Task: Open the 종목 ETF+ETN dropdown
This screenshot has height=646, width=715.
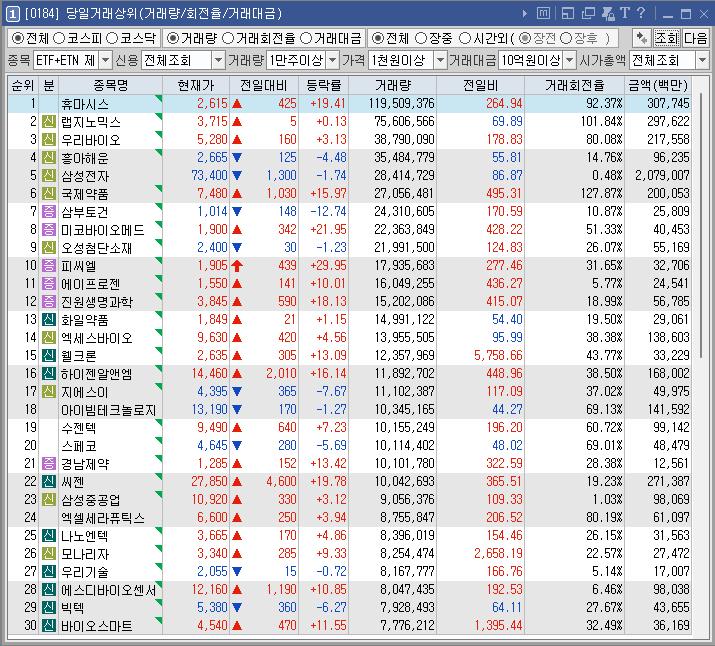Action: pyautogui.click(x=105, y=60)
